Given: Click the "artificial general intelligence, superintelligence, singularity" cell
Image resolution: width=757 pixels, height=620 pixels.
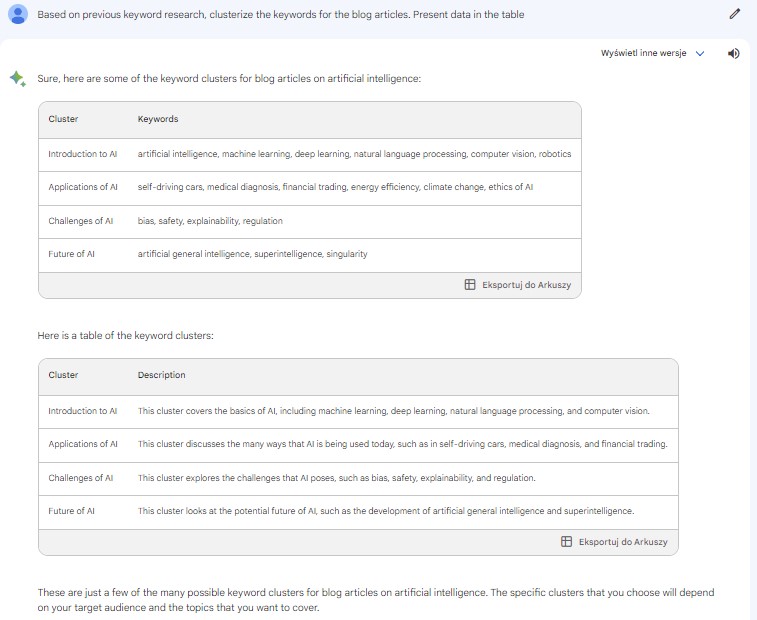Looking at the screenshot, I should click(252, 254).
